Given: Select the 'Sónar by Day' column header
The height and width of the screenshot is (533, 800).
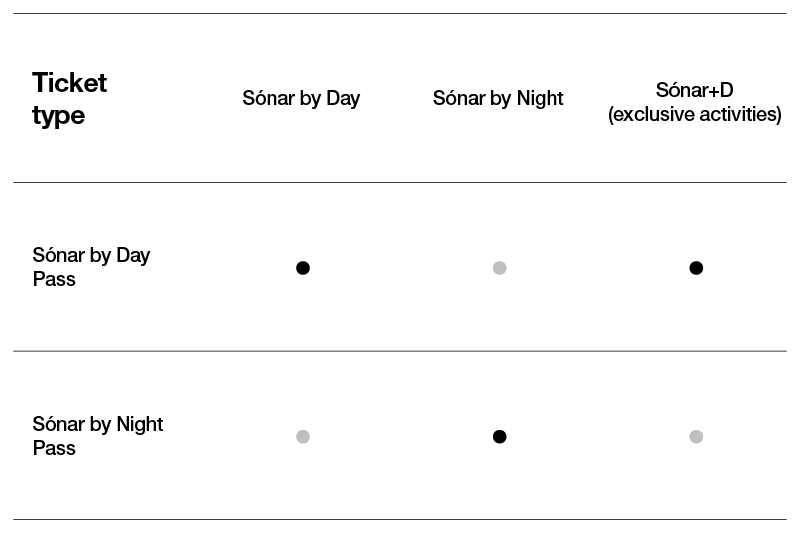Looking at the screenshot, I should [301, 98].
